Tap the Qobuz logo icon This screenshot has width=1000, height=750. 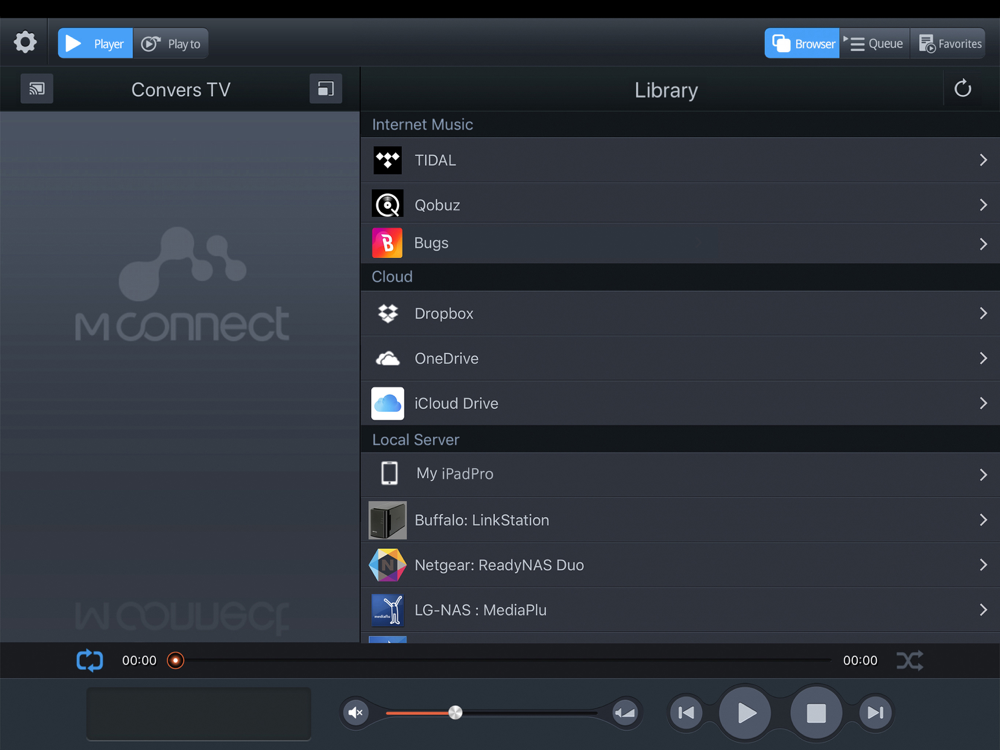(387, 205)
